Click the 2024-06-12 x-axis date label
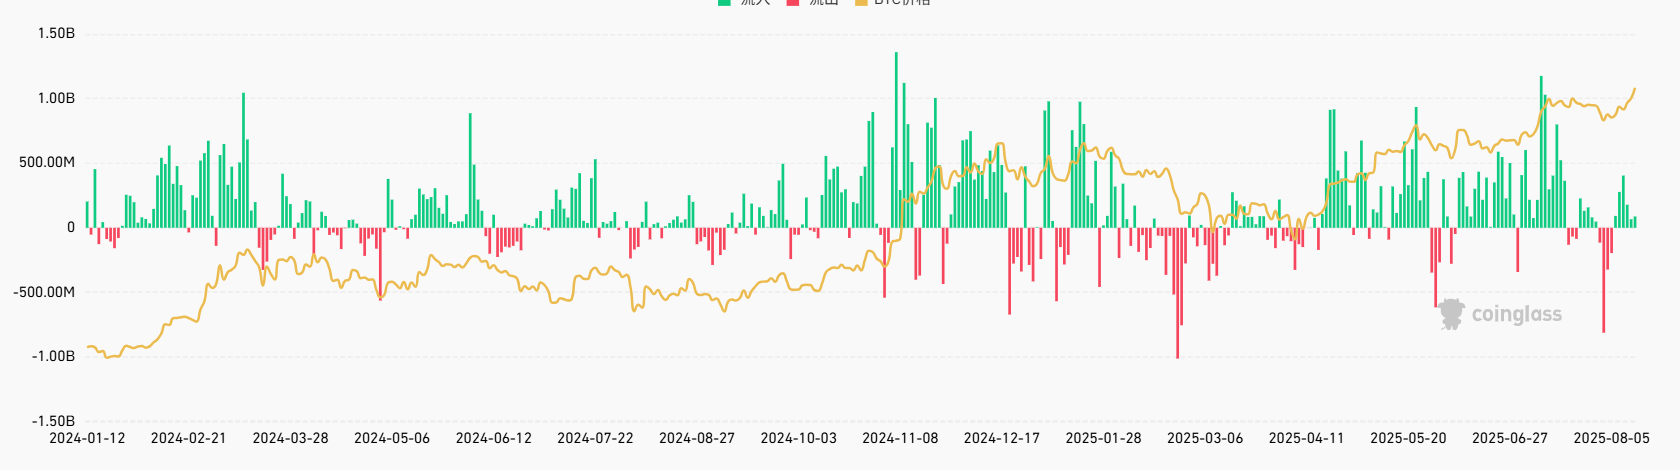Image resolution: width=1680 pixels, height=470 pixels. tap(494, 438)
